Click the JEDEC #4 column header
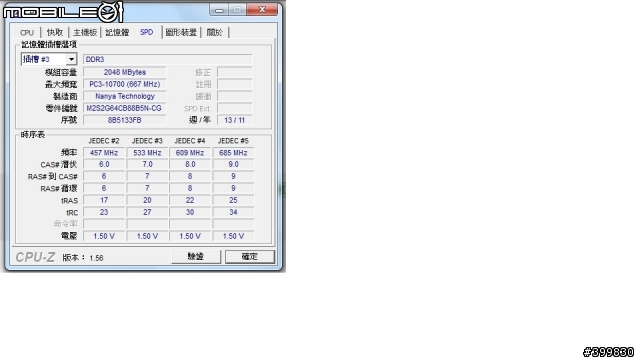Viewport: 640px width, 360px height. click(x=190, y=141)
